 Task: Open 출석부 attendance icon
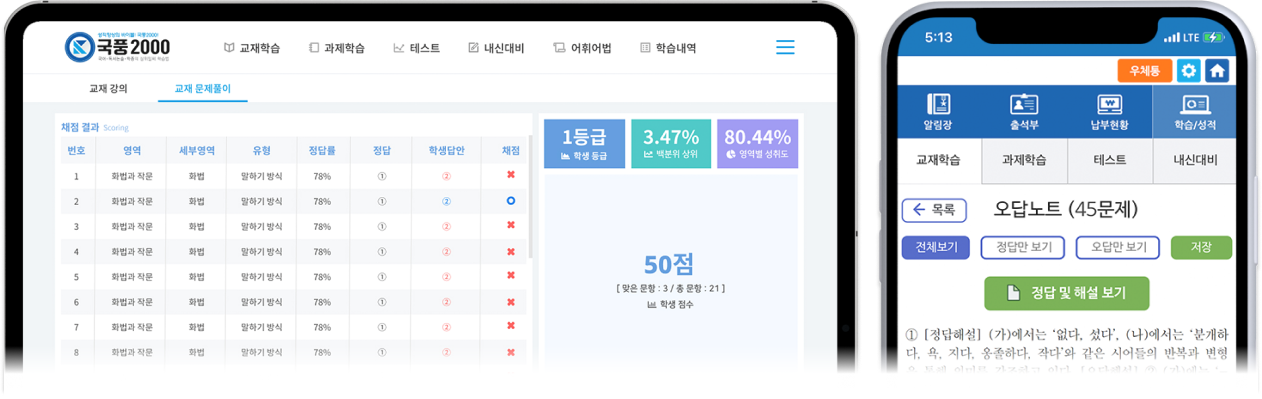click(1024, 111)
